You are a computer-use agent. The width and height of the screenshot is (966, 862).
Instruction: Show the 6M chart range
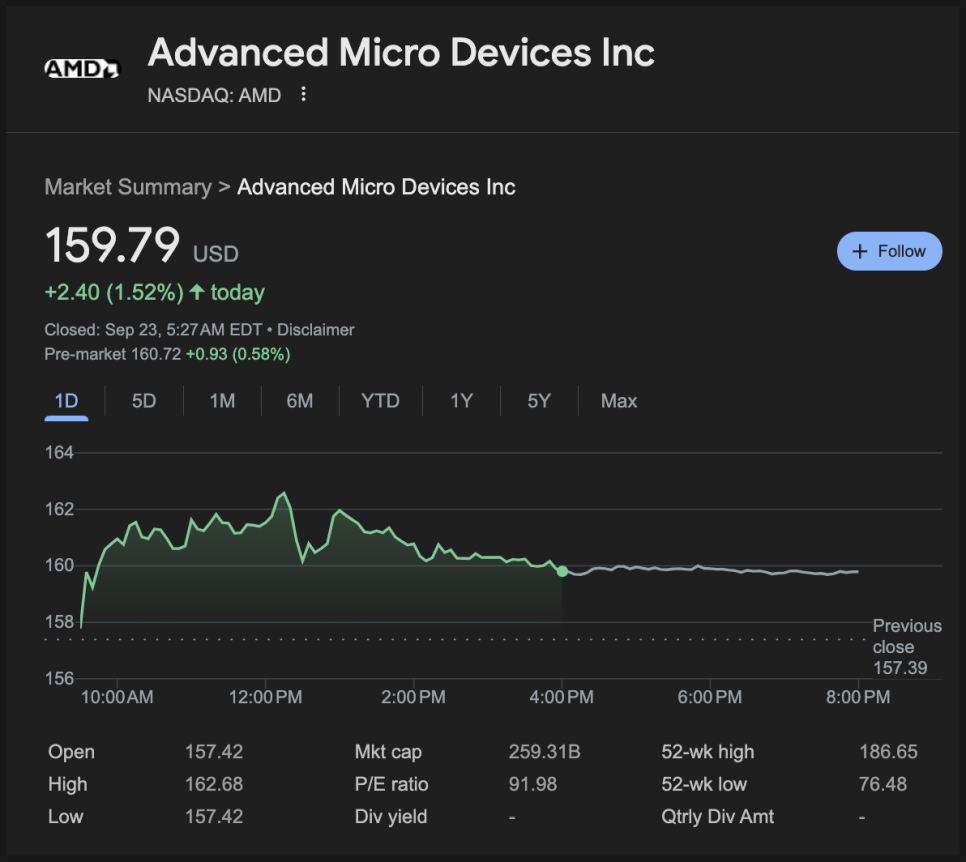299,401
